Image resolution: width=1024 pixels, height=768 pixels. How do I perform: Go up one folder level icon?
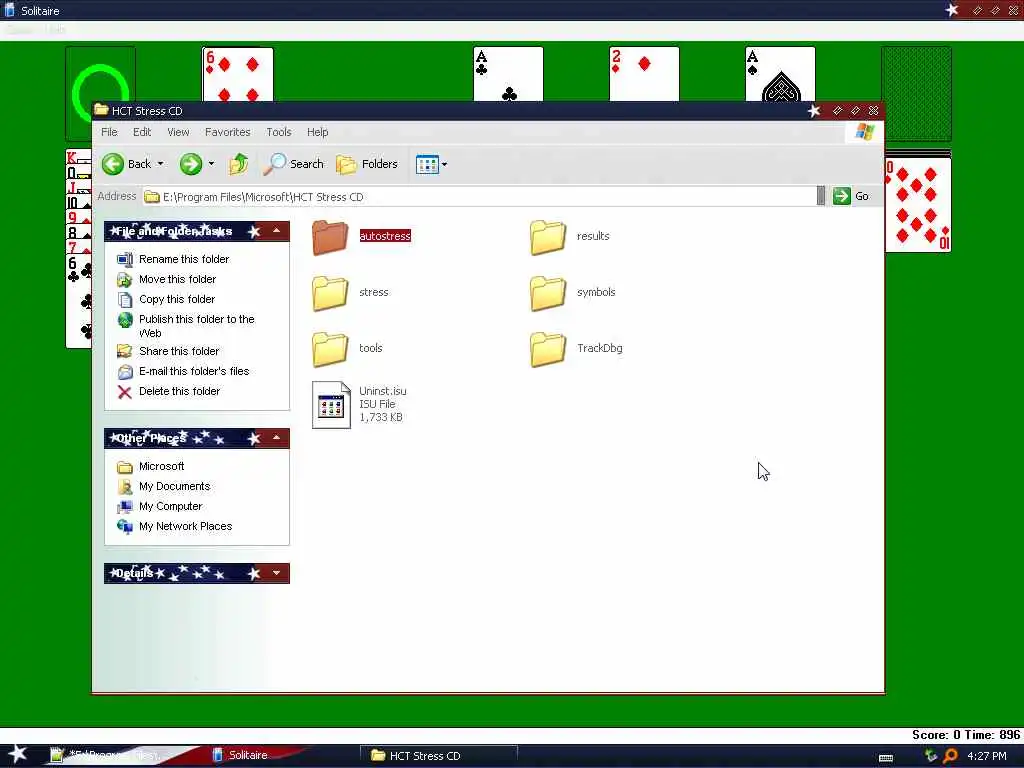(238, 164)
